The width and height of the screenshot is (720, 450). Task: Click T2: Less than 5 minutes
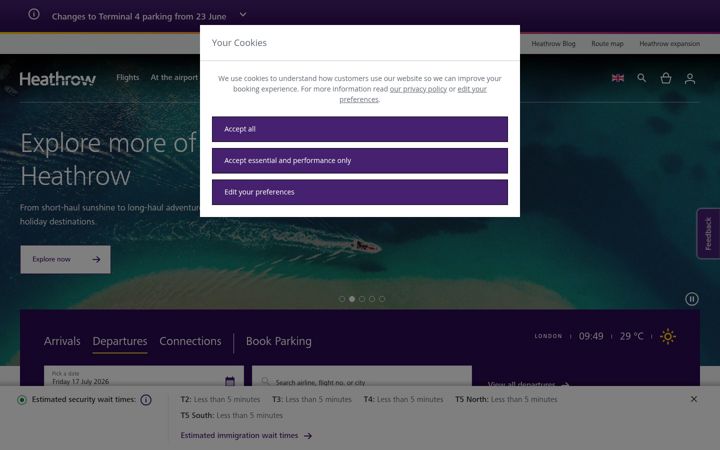(x=220, y=399)
